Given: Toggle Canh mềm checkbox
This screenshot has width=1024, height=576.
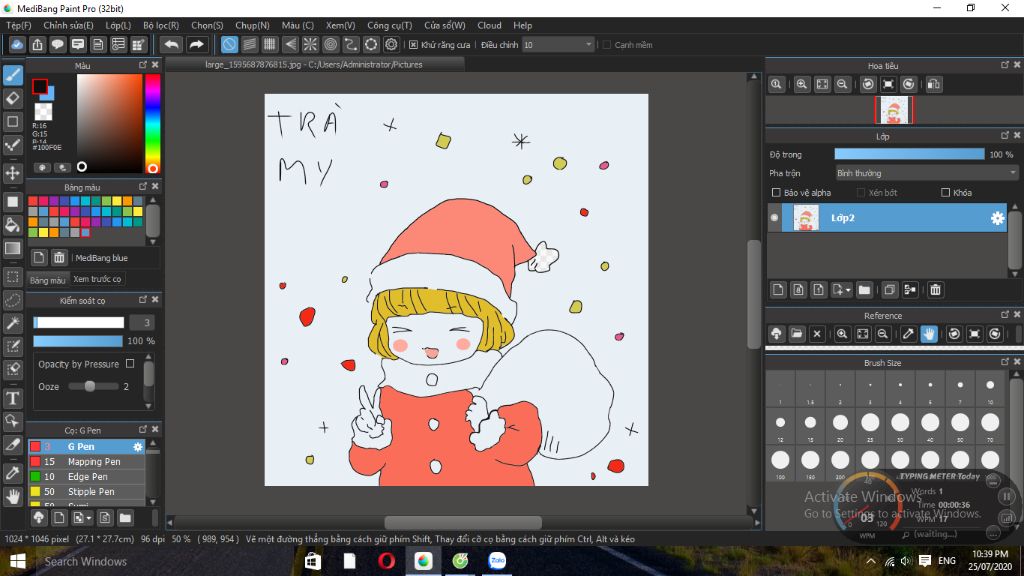Looking at the screenshot, I should [x=607, y=44].
